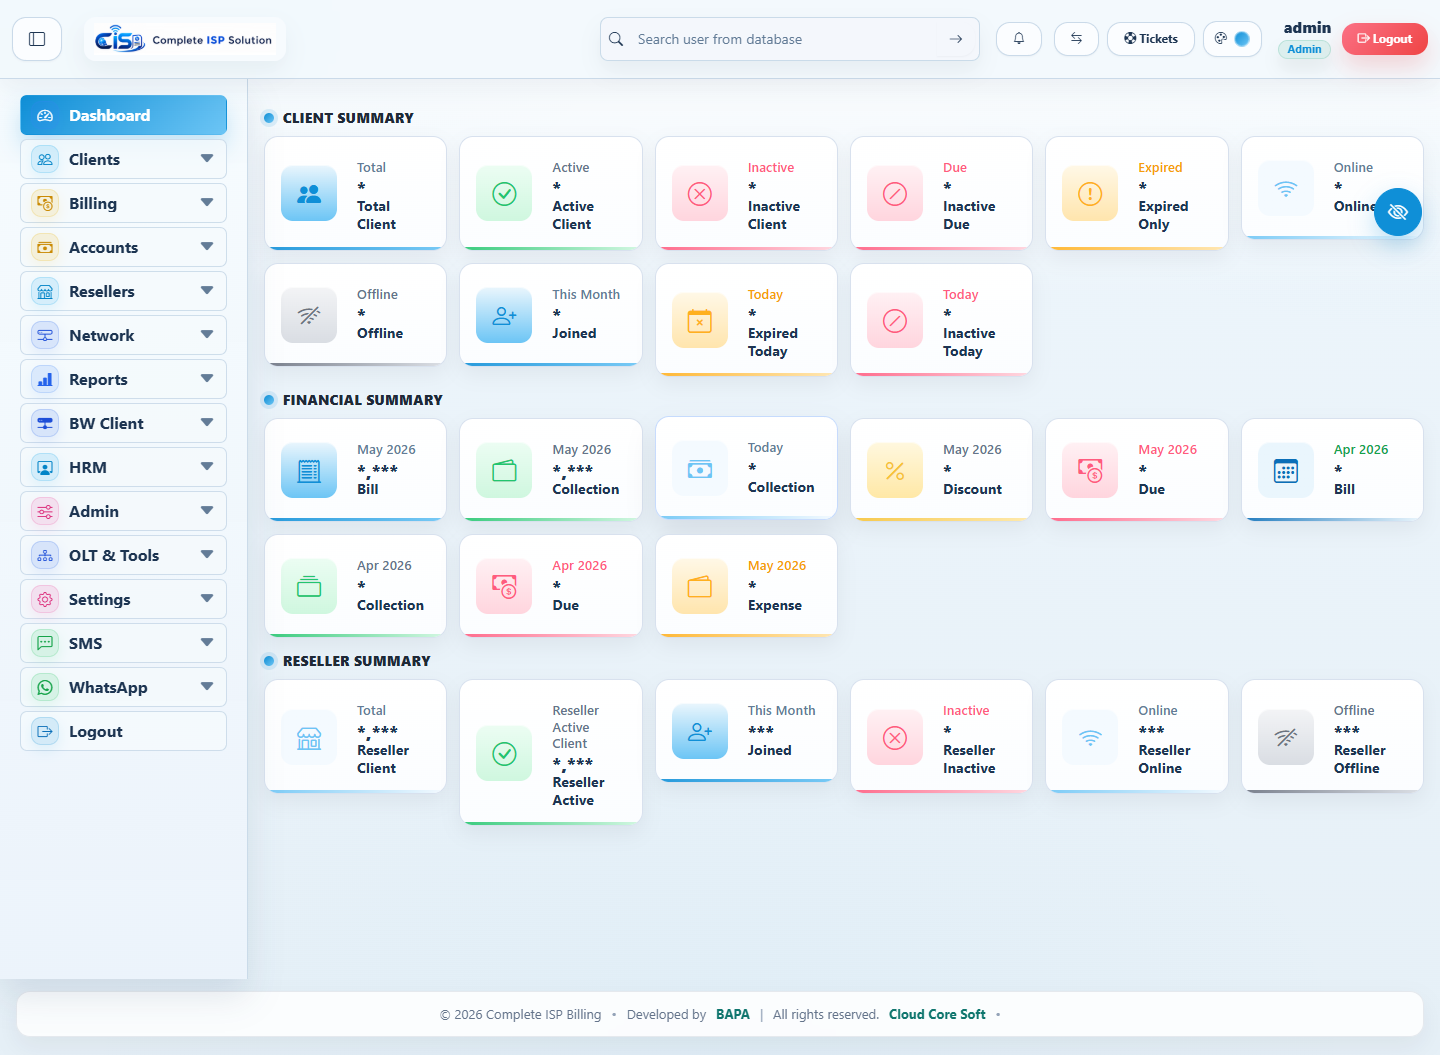Open the Reseller This Month Joined card
Image resolution: width=1440 pixels, height=1055 pixels.
pyautogui.click(x=746, y=731)
